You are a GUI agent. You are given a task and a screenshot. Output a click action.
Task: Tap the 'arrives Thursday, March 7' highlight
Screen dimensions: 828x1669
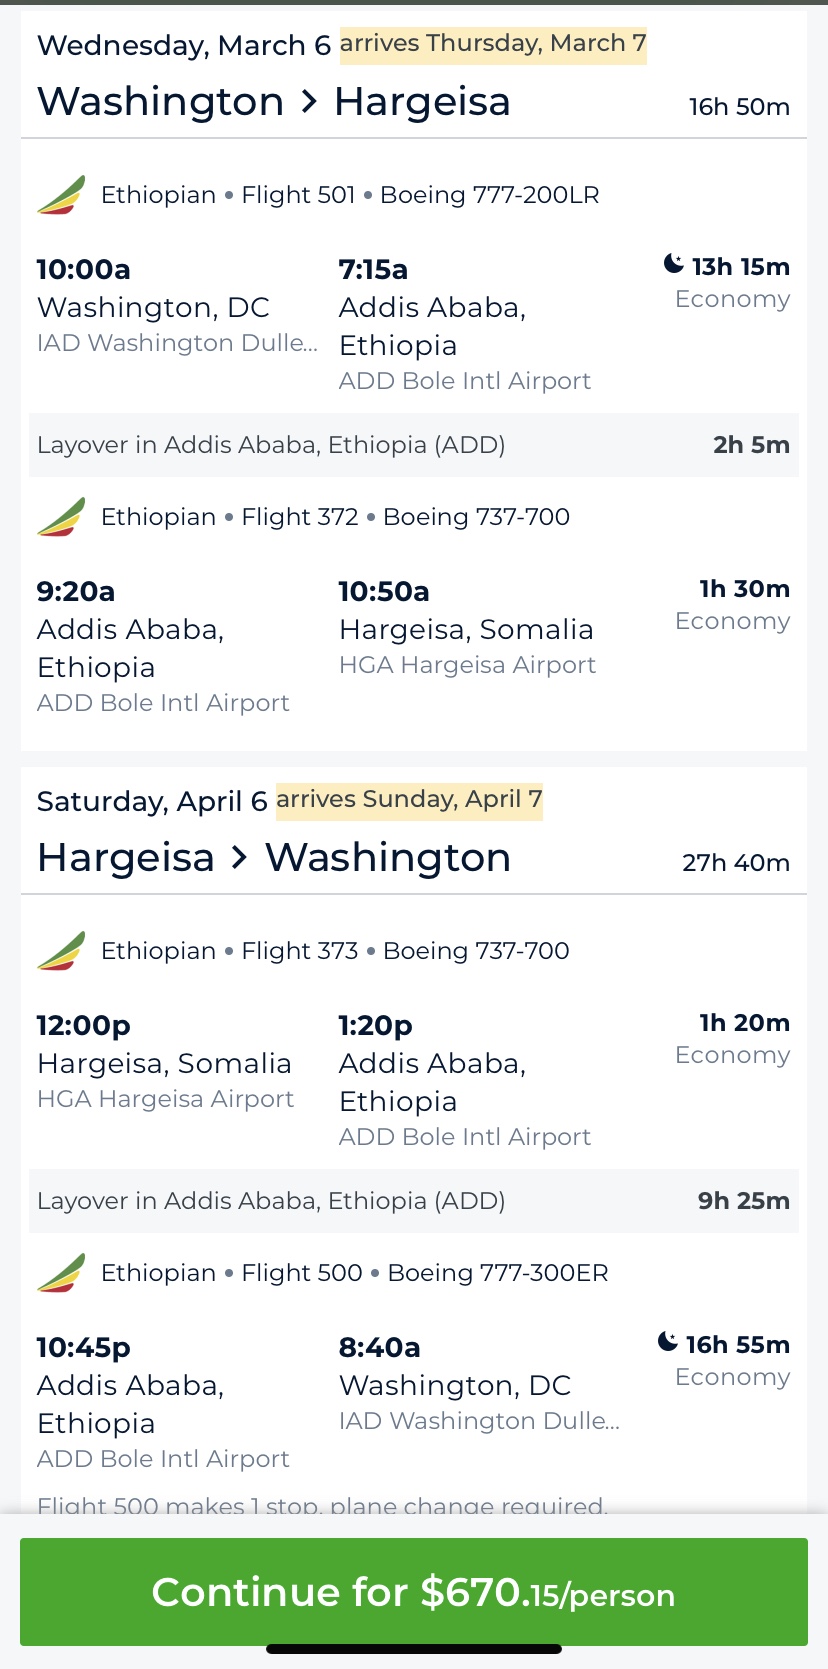493,45
